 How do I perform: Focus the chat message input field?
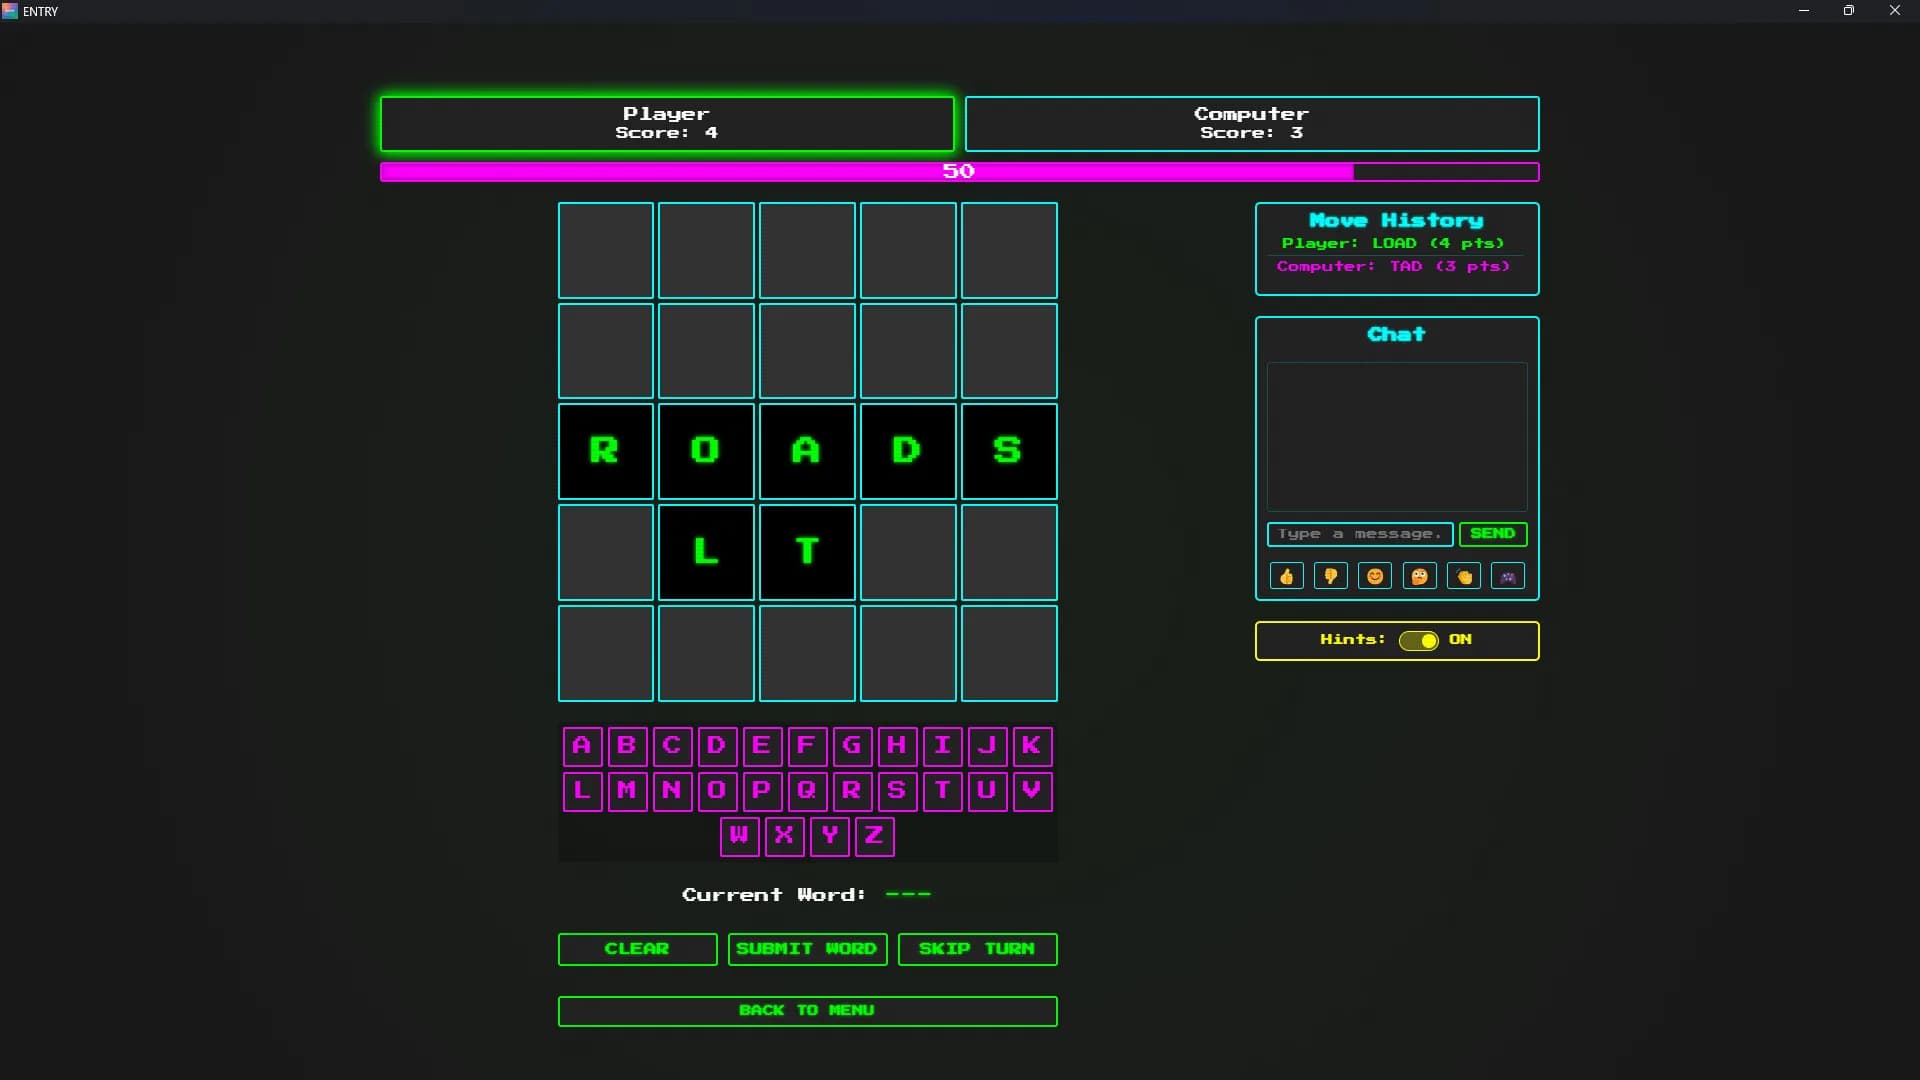coord(1360,534)
